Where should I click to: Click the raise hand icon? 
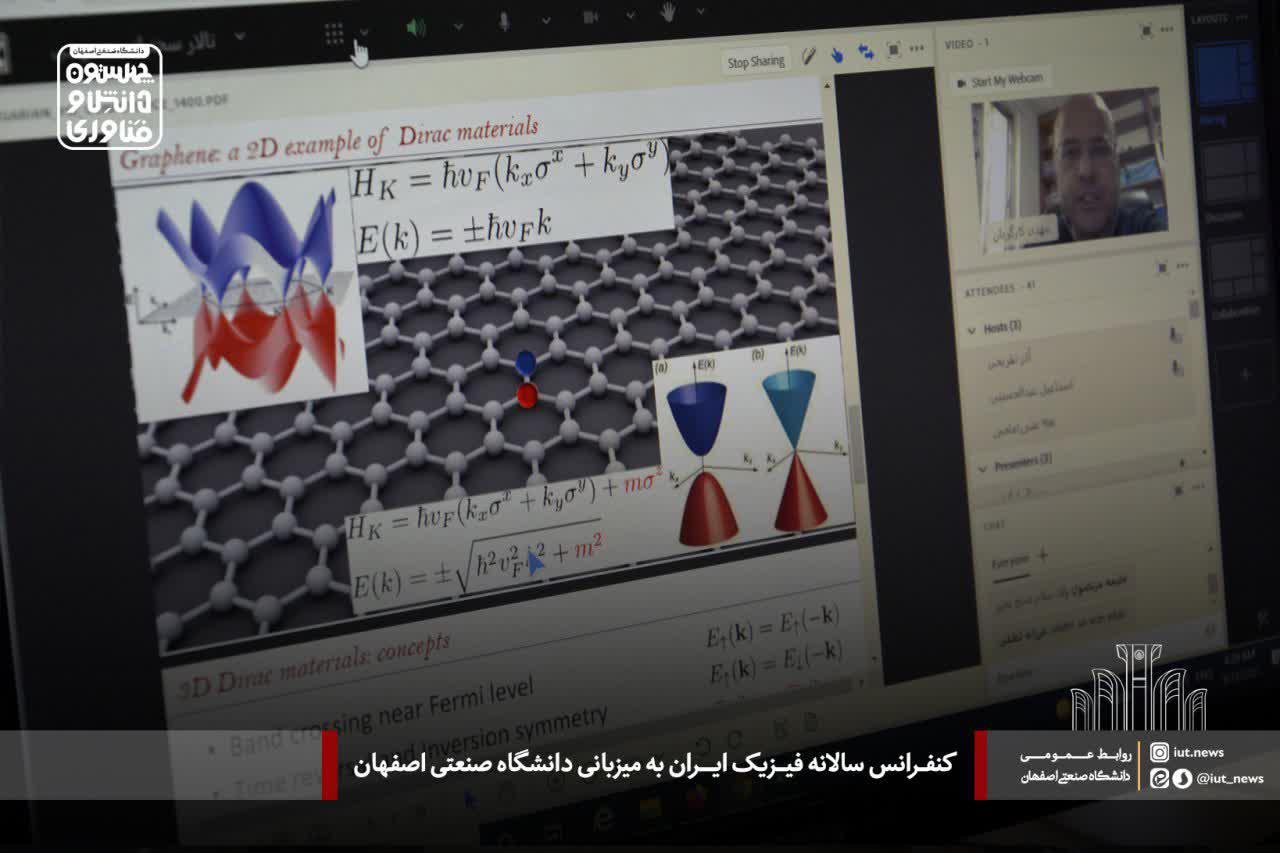coord(667,11)
